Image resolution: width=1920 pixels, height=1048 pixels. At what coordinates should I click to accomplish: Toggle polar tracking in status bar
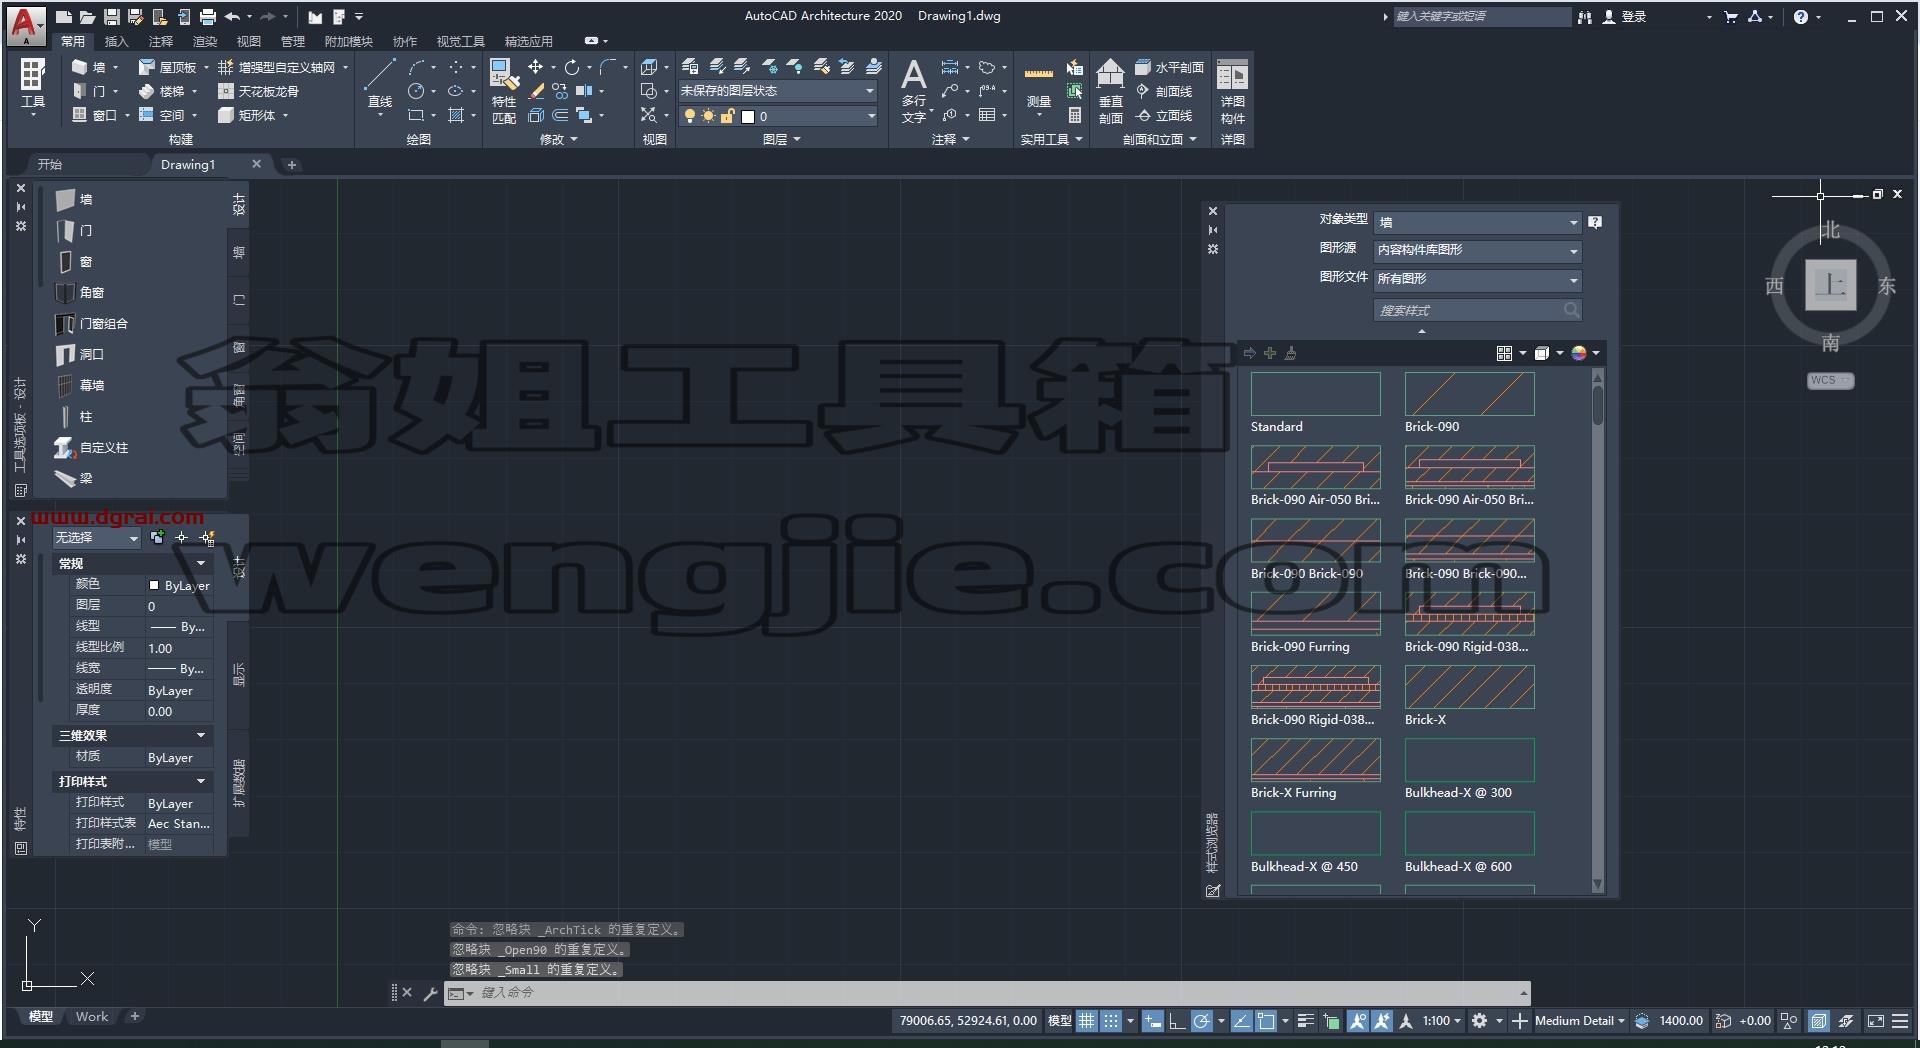click(x=1201, y=1021)
